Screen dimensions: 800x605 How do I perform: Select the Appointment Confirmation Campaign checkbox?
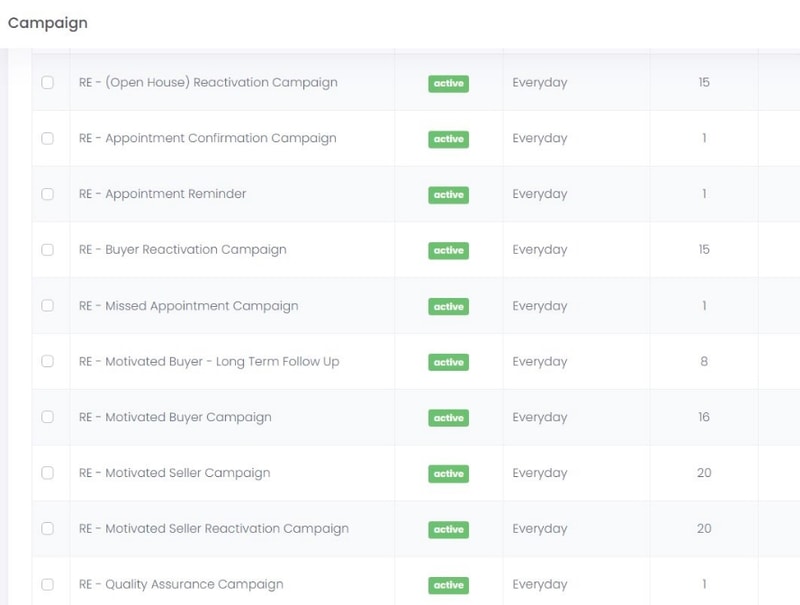pyautogui.click(x=47, y=139)
